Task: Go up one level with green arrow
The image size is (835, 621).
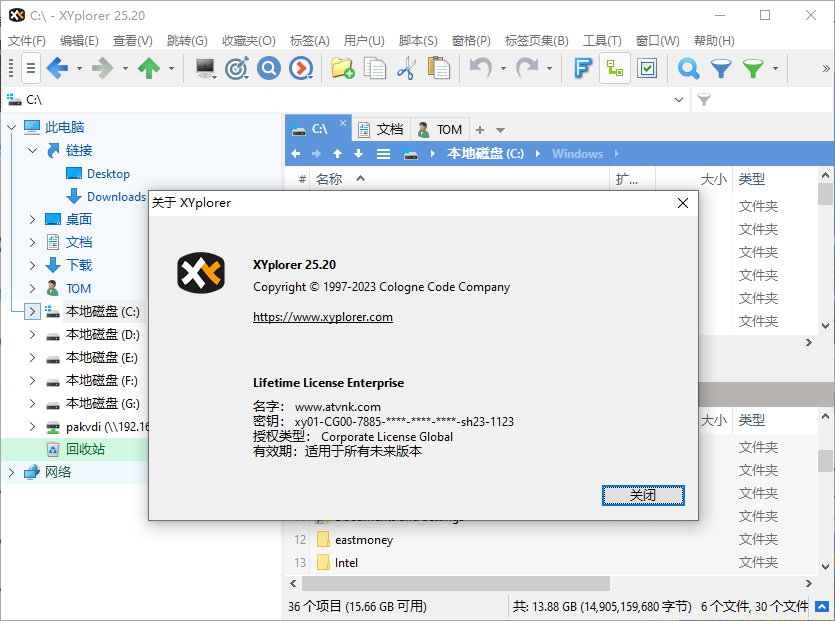Action: pos(149,68)
